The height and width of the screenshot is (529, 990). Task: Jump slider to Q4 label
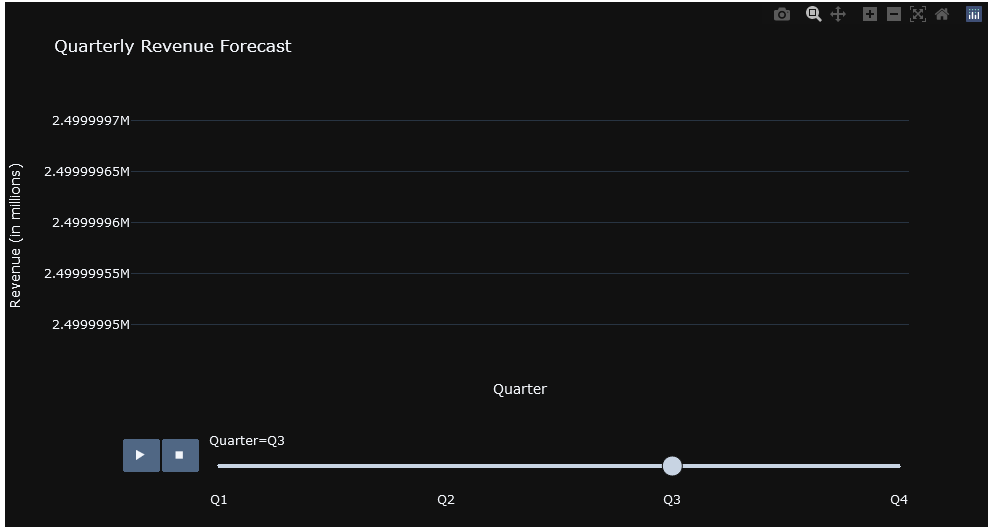pyautogui.click(x=899, y=500)
